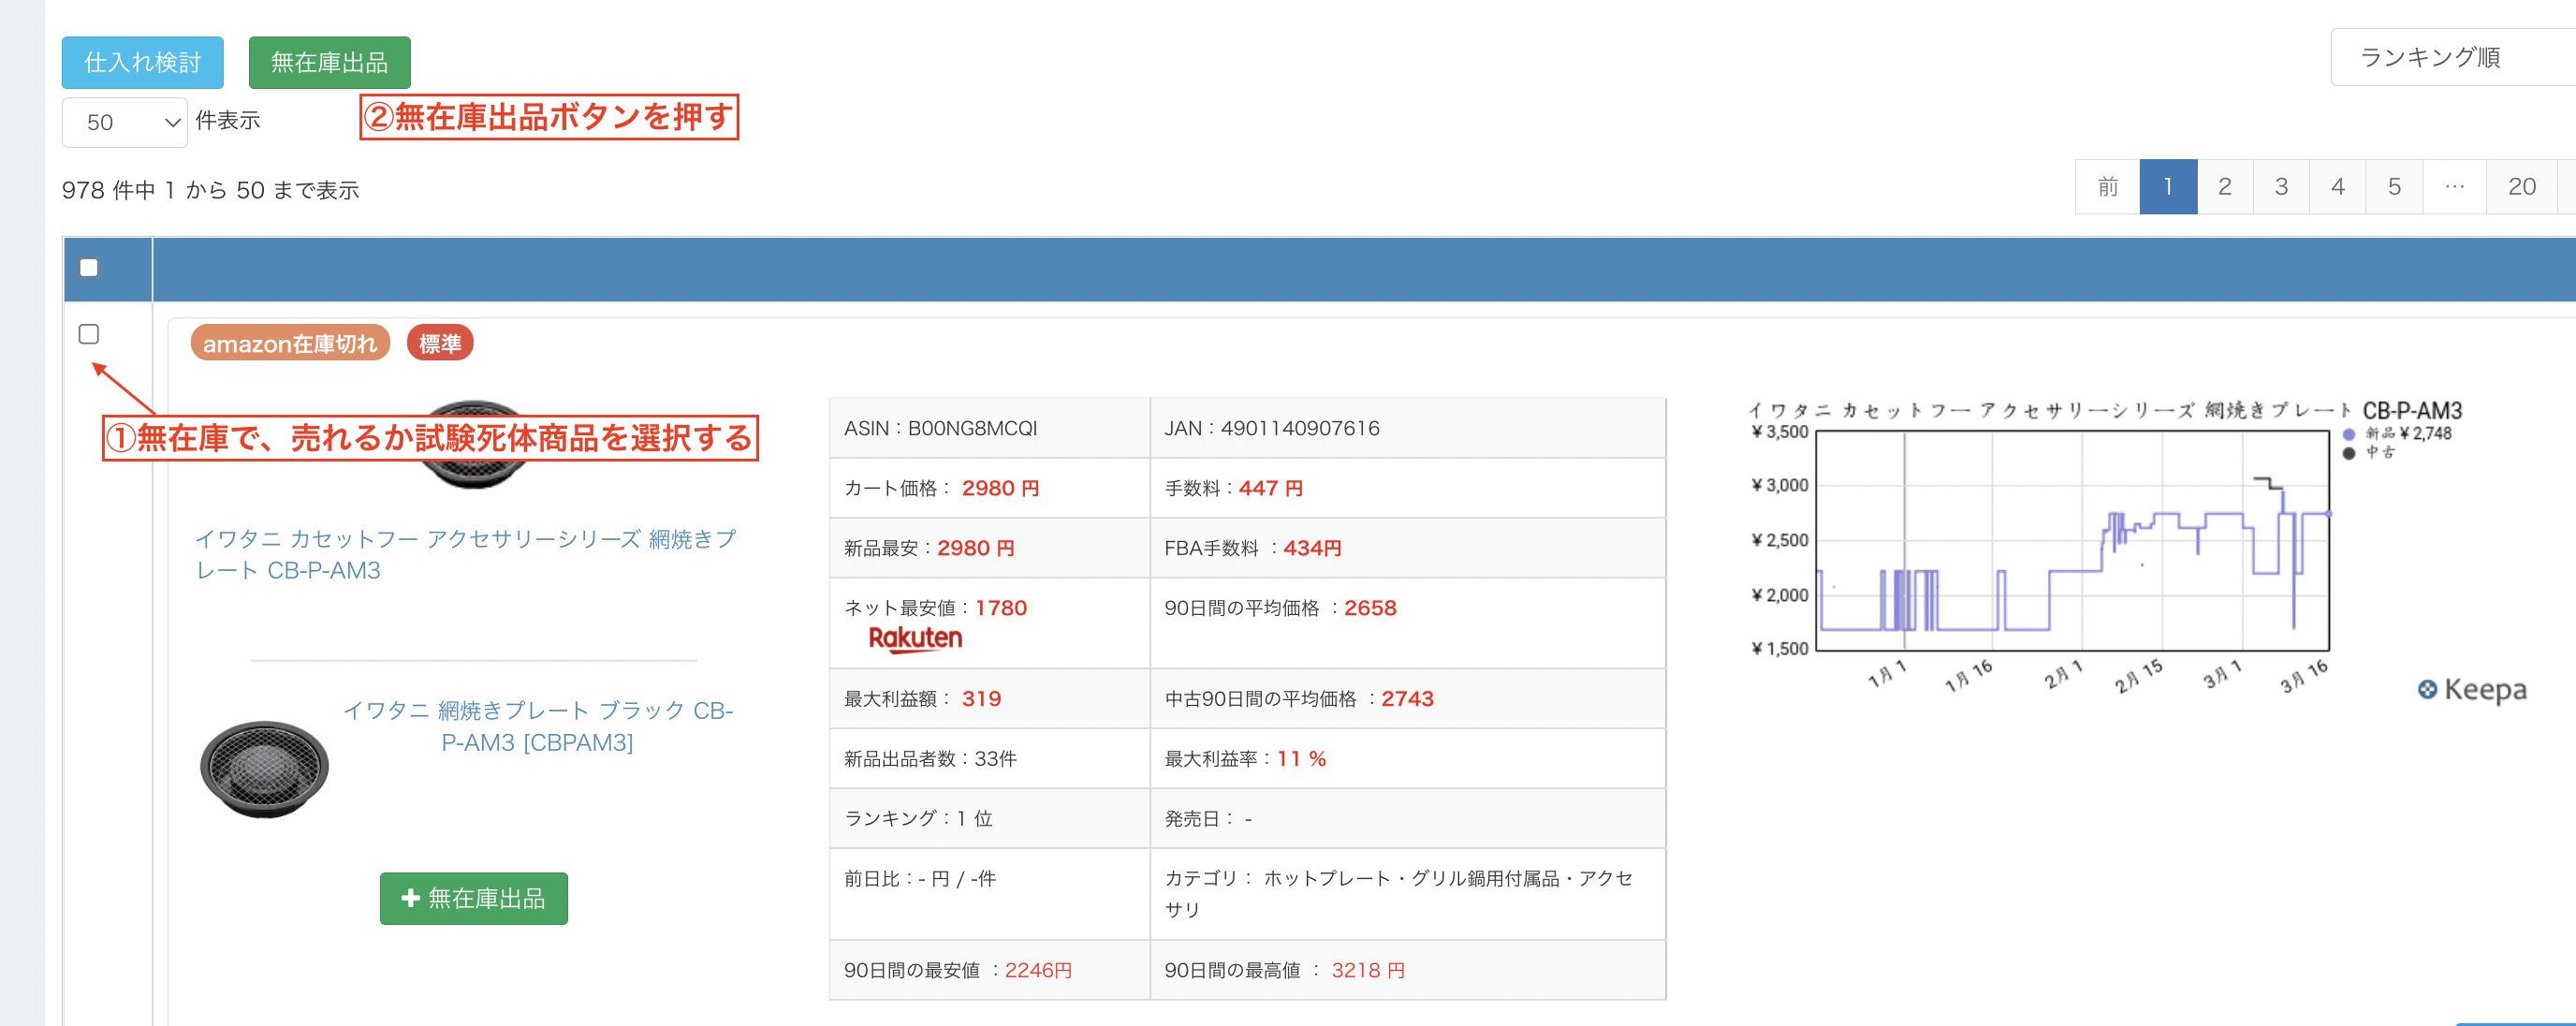
Task: Toggle the select-all checkbox in table header
Action: click(89, 267)
